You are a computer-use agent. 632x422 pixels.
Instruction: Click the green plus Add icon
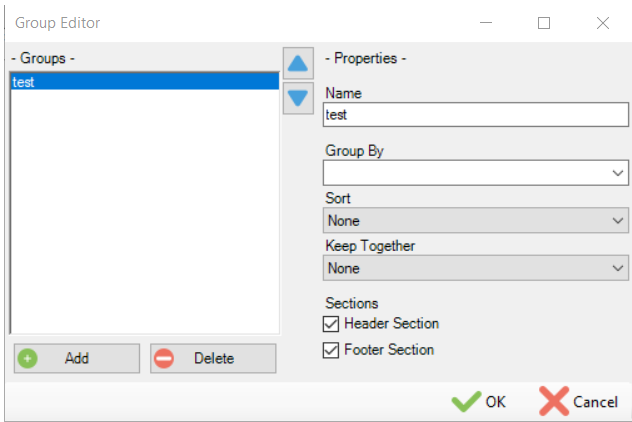28,358
